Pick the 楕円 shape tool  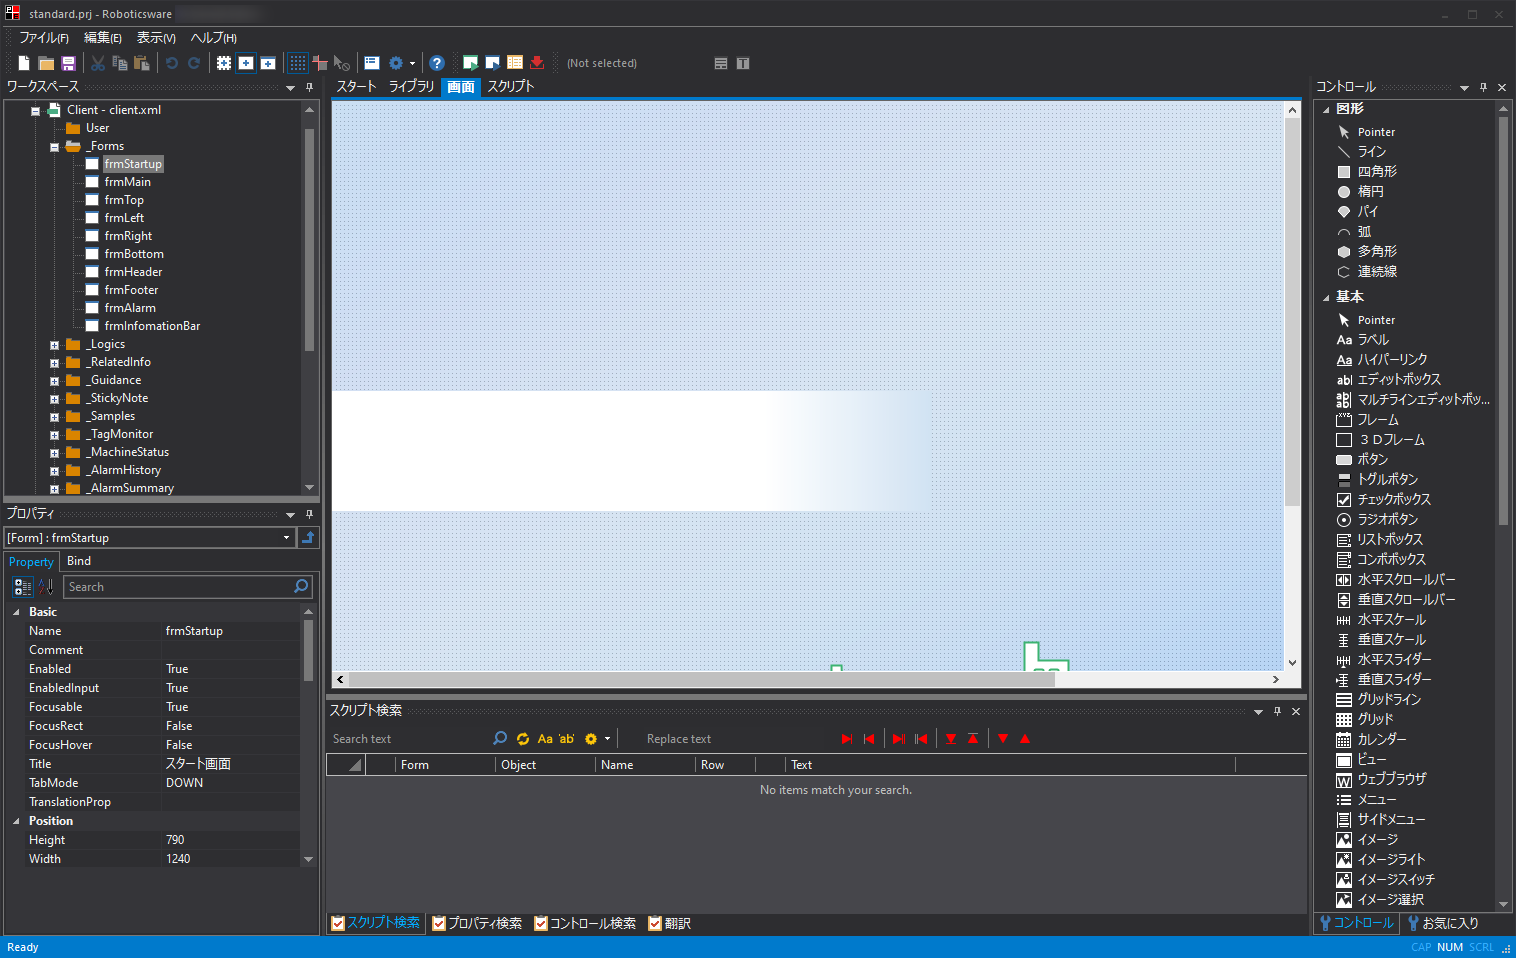(x=1370, y=191)
